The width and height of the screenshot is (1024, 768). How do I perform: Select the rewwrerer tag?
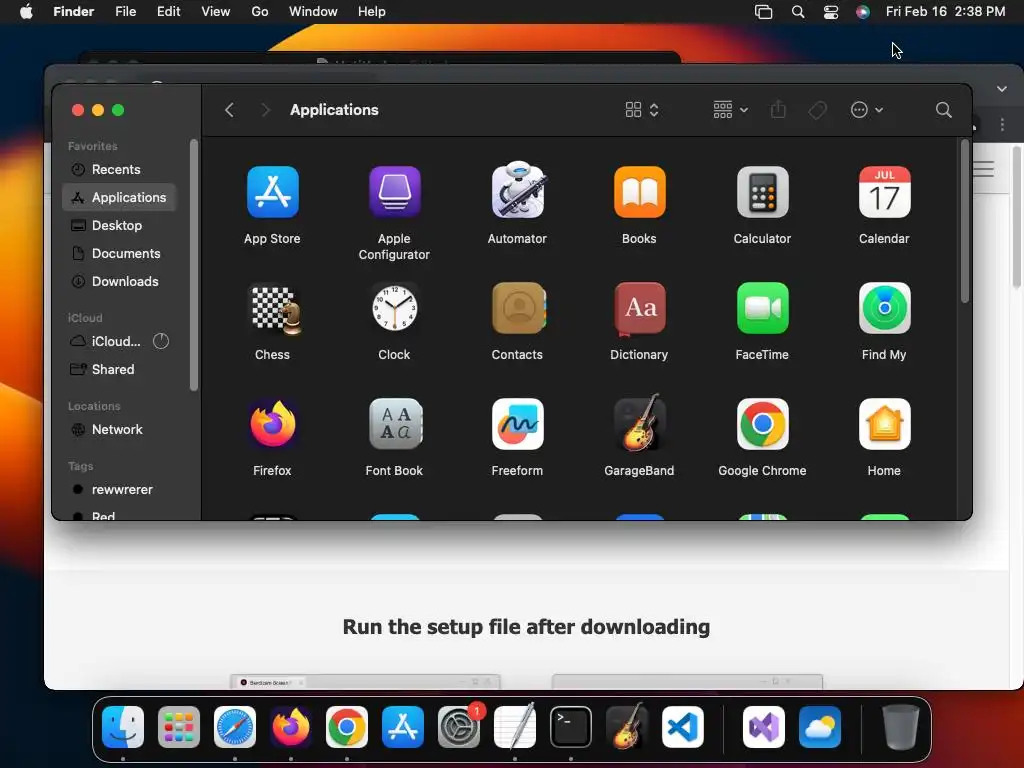click(x=119, y=490)
